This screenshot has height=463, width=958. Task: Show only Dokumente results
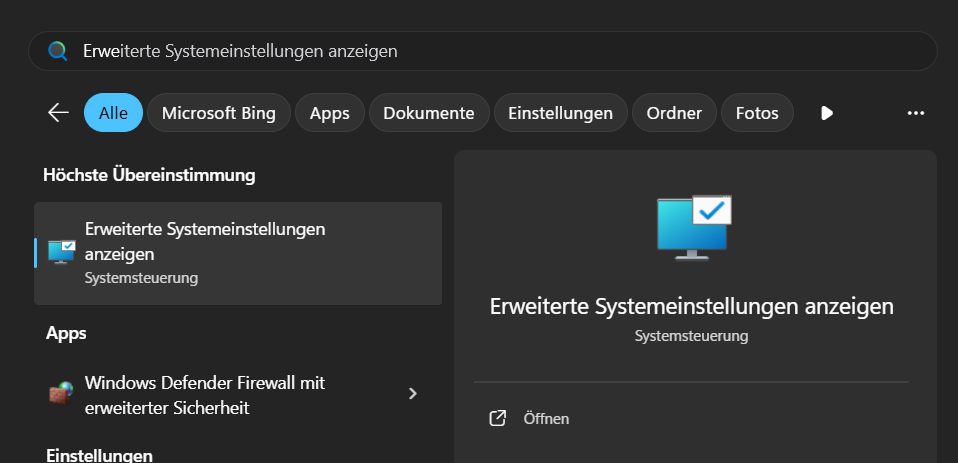[428, 113]
